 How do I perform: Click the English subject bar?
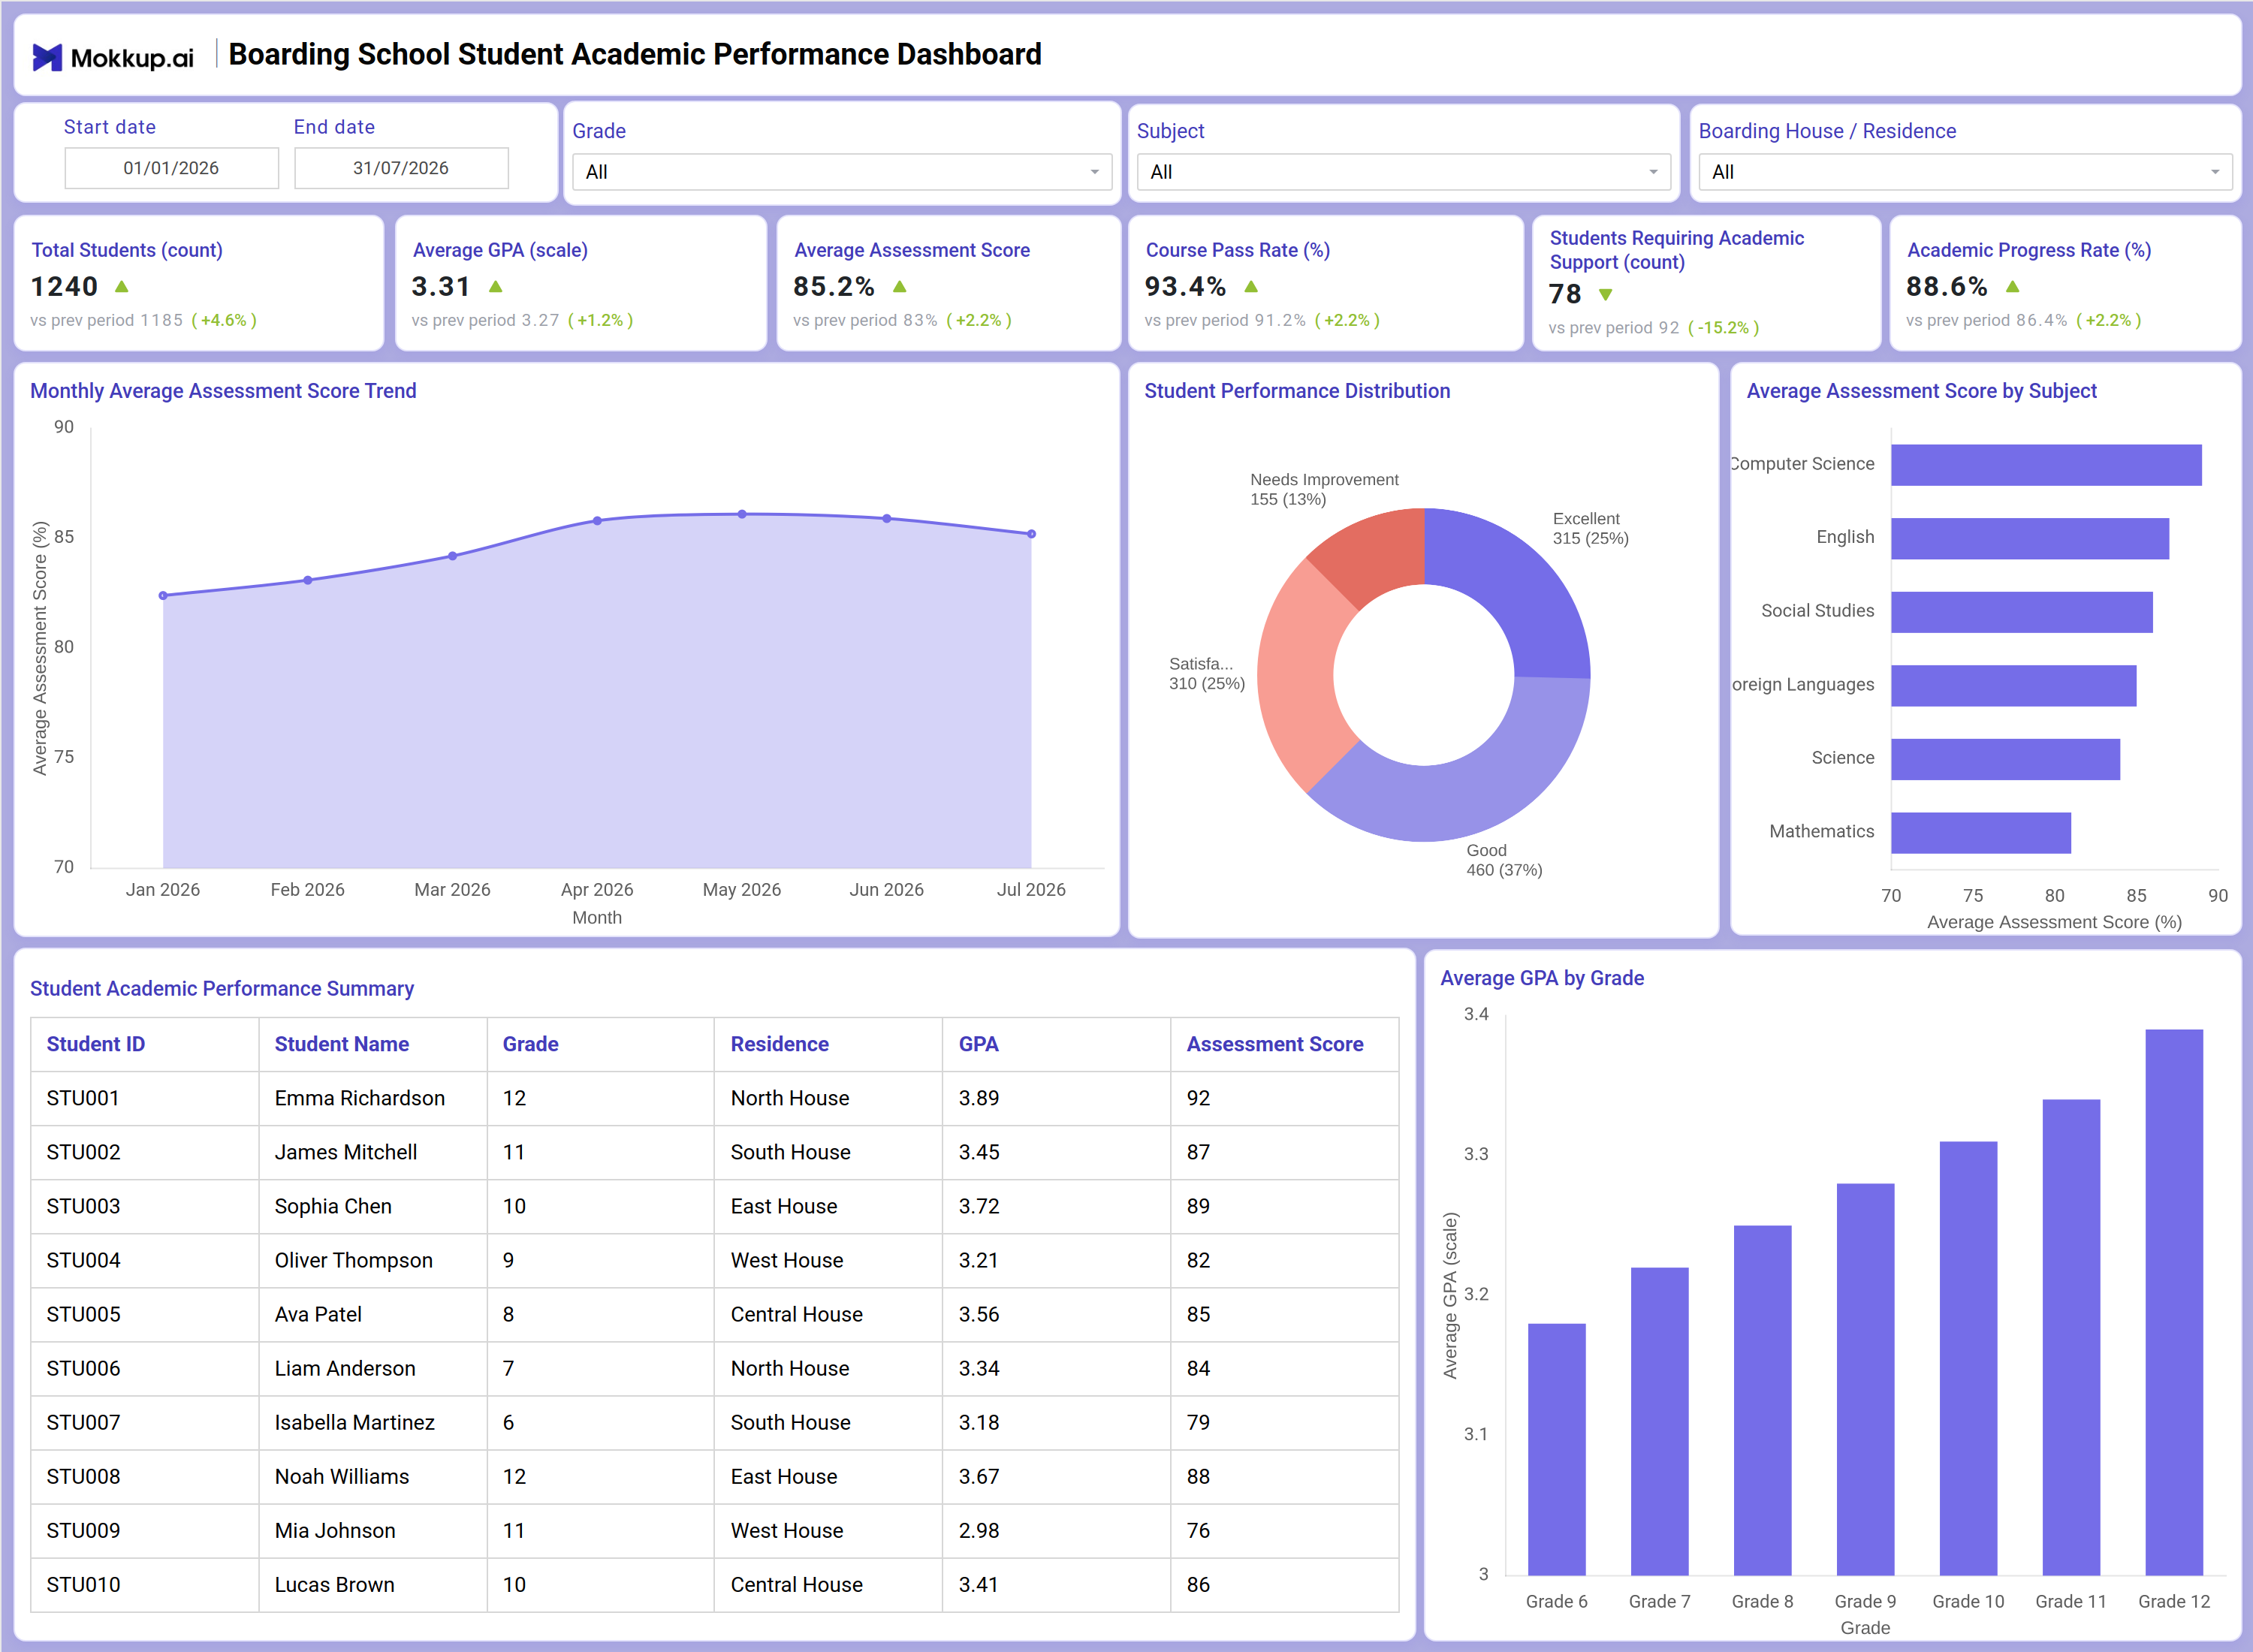pos(2030,539)
